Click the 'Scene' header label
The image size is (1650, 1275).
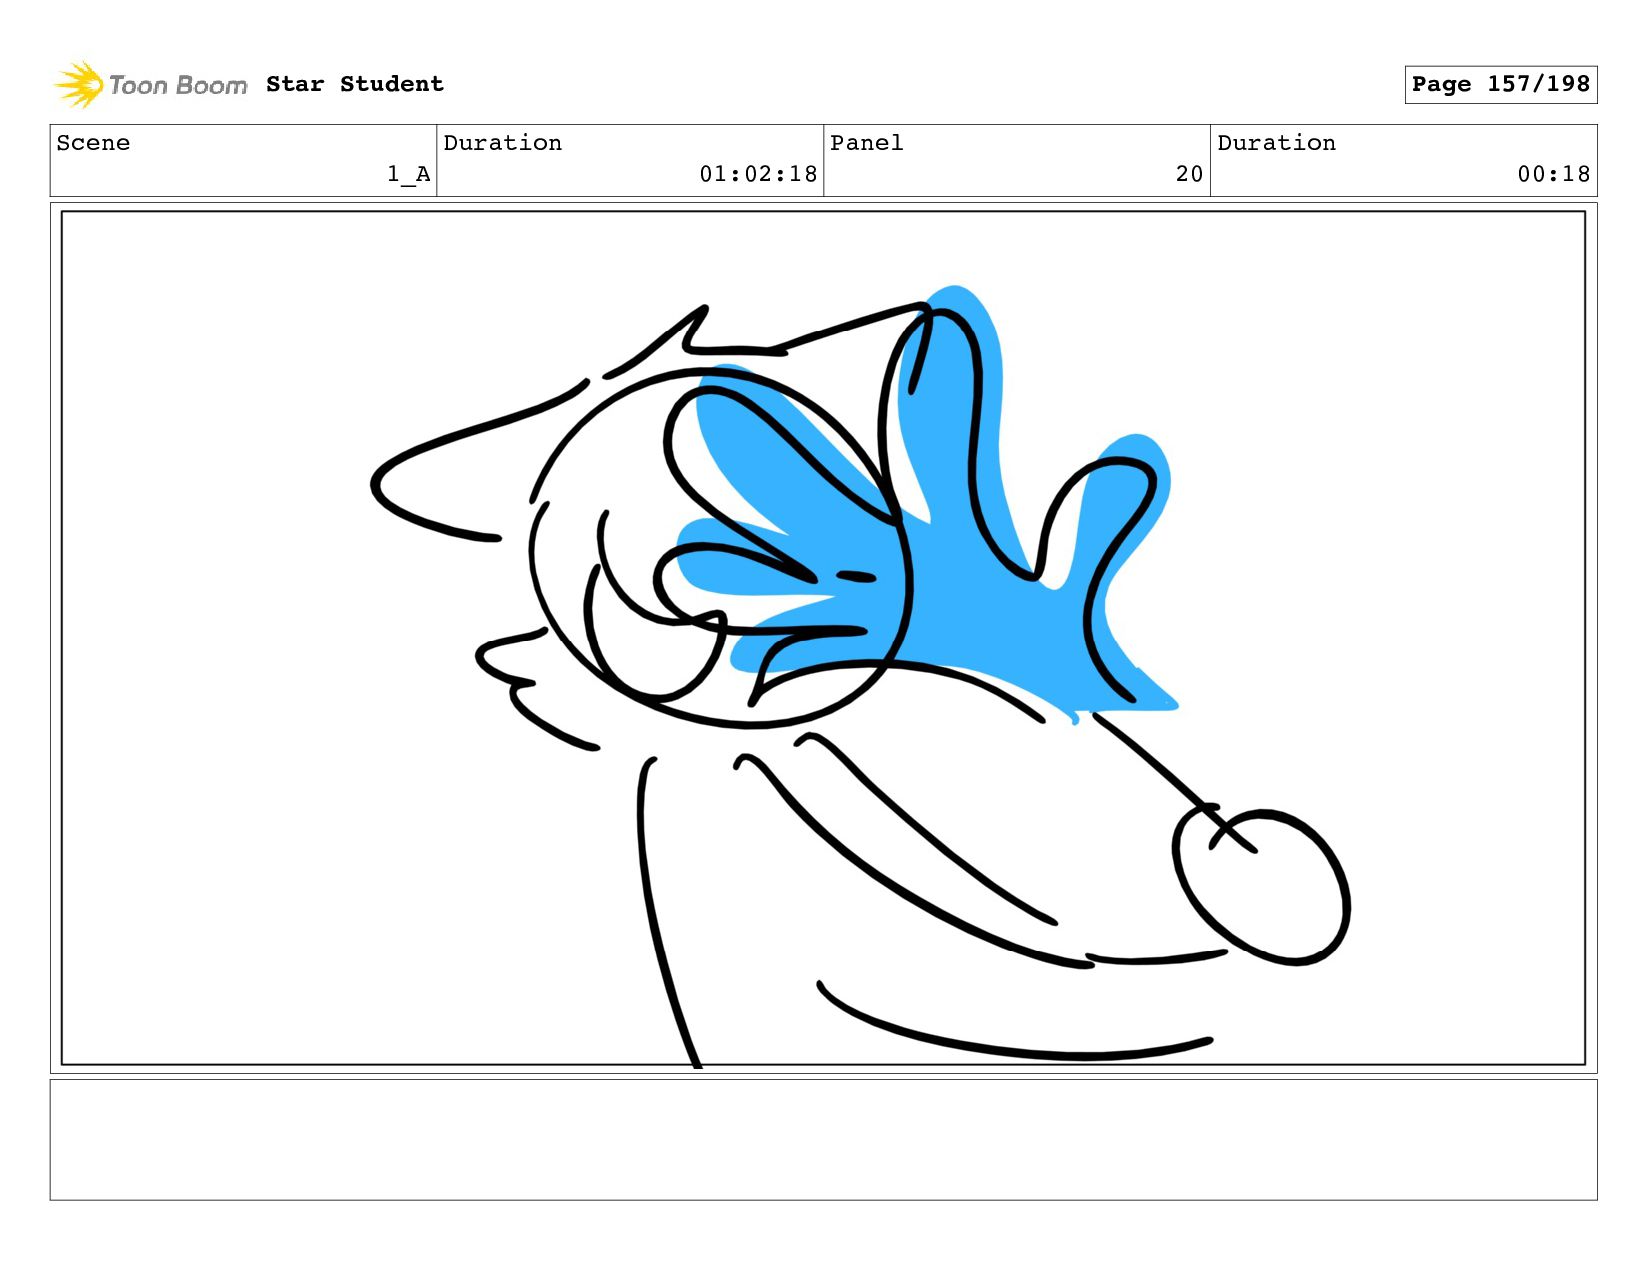click(93, 143)
